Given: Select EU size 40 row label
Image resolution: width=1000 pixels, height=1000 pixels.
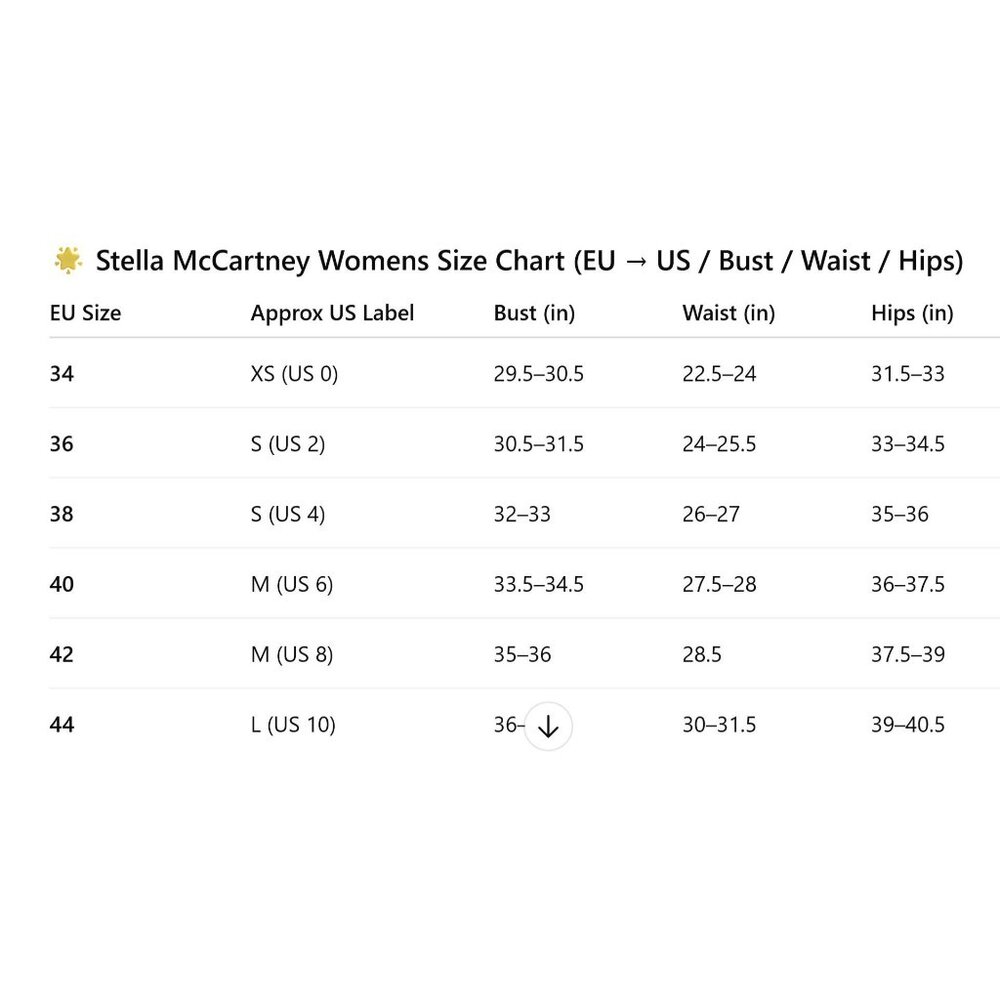Looking at the screenshot, I should click(x=62, y=584).
